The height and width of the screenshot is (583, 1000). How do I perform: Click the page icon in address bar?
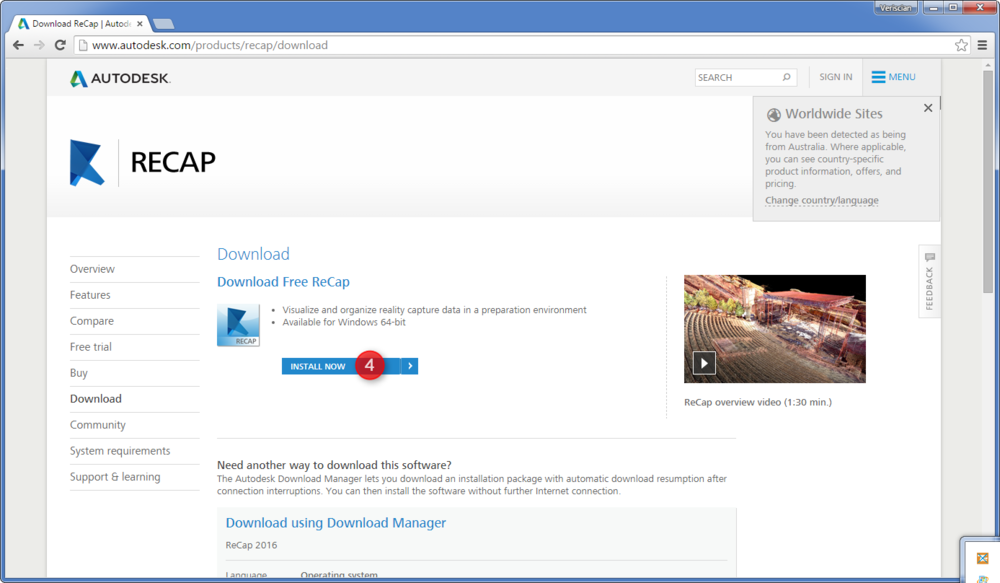[83, 45]
